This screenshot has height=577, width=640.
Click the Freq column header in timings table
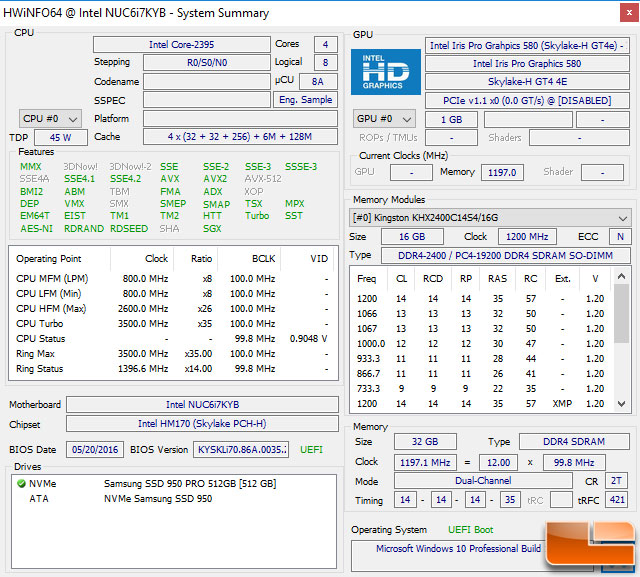point(367,279)
